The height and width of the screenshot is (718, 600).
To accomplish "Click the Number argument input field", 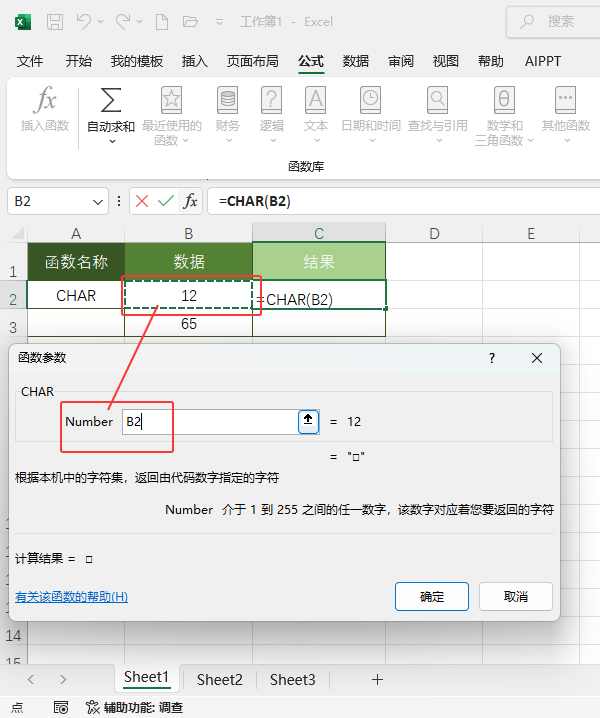I will [x=210, y=422].
